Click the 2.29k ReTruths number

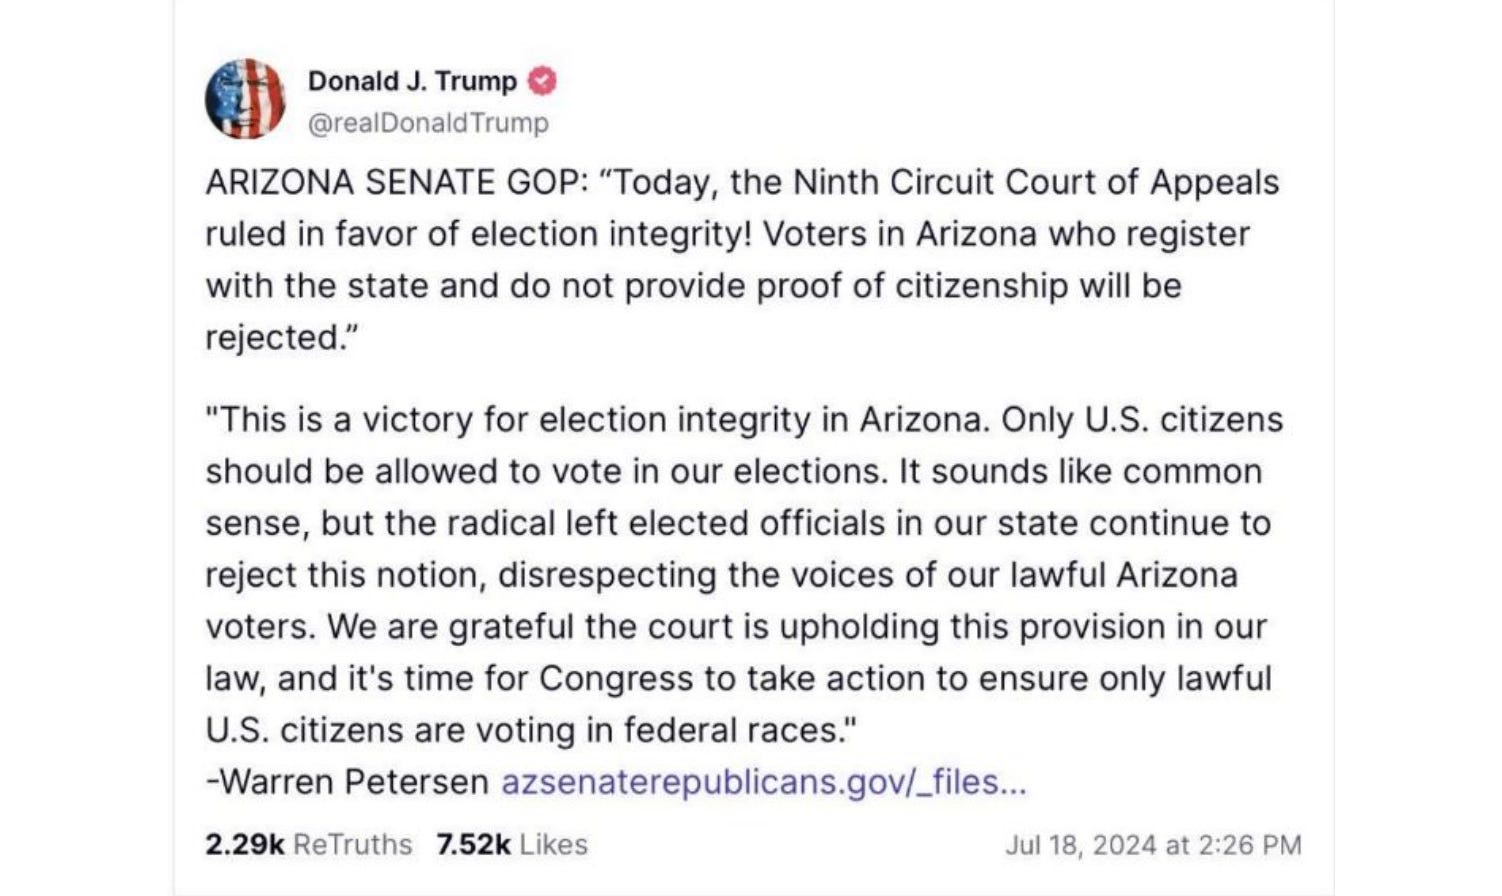point(244,845)
